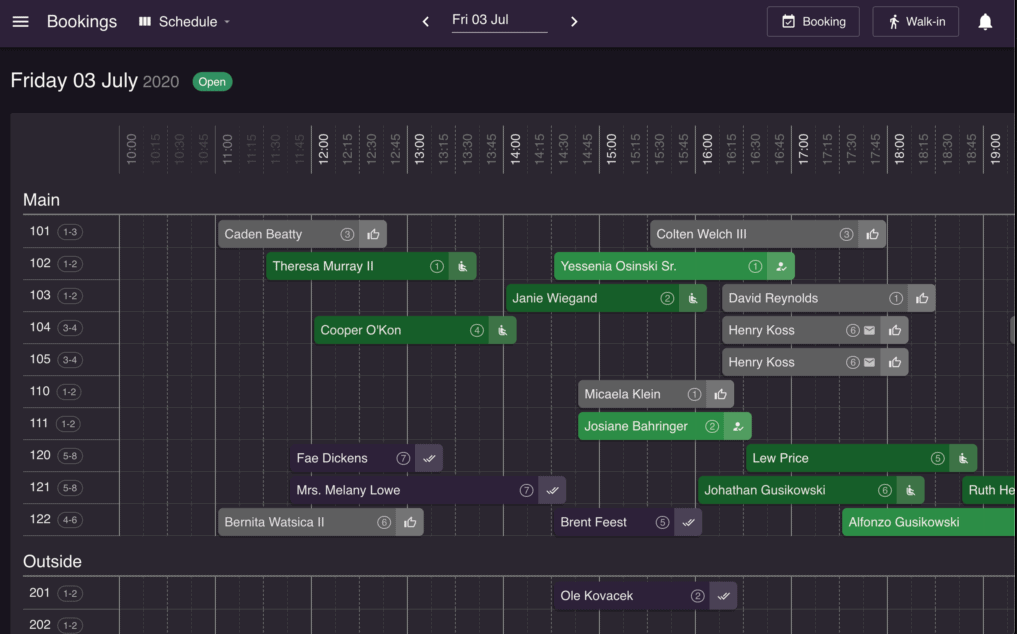Click thumbs-up icon on Caden Beatty booking
Viewport: 1017px width, 634px height.
coord(373,234)
